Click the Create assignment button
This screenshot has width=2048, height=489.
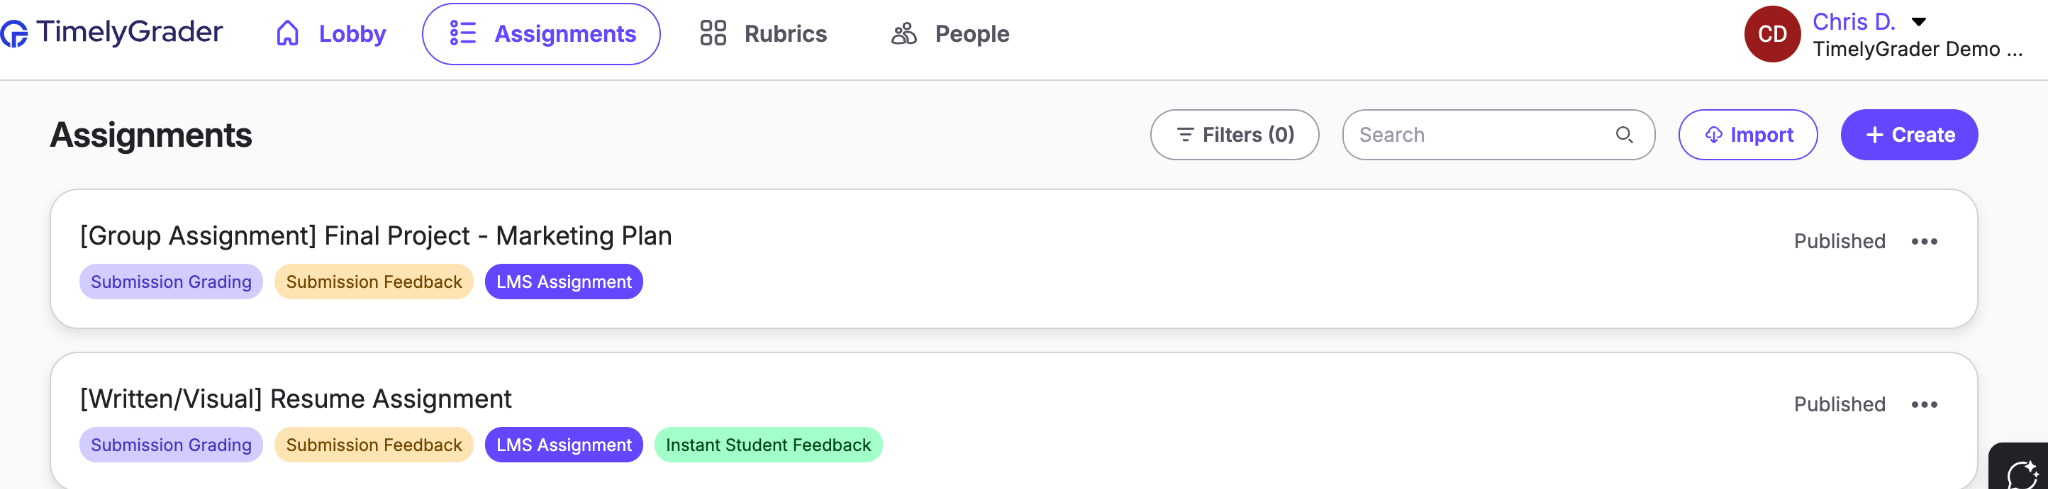coord(1909,135)
